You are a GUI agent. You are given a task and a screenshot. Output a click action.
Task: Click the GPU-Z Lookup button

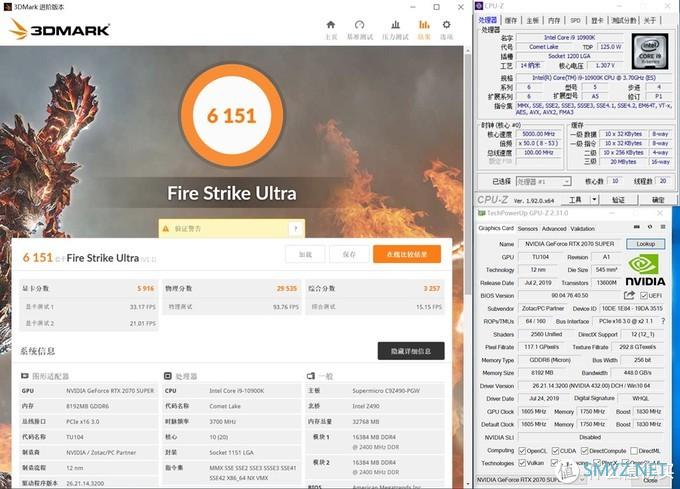[x=645, y=244]
